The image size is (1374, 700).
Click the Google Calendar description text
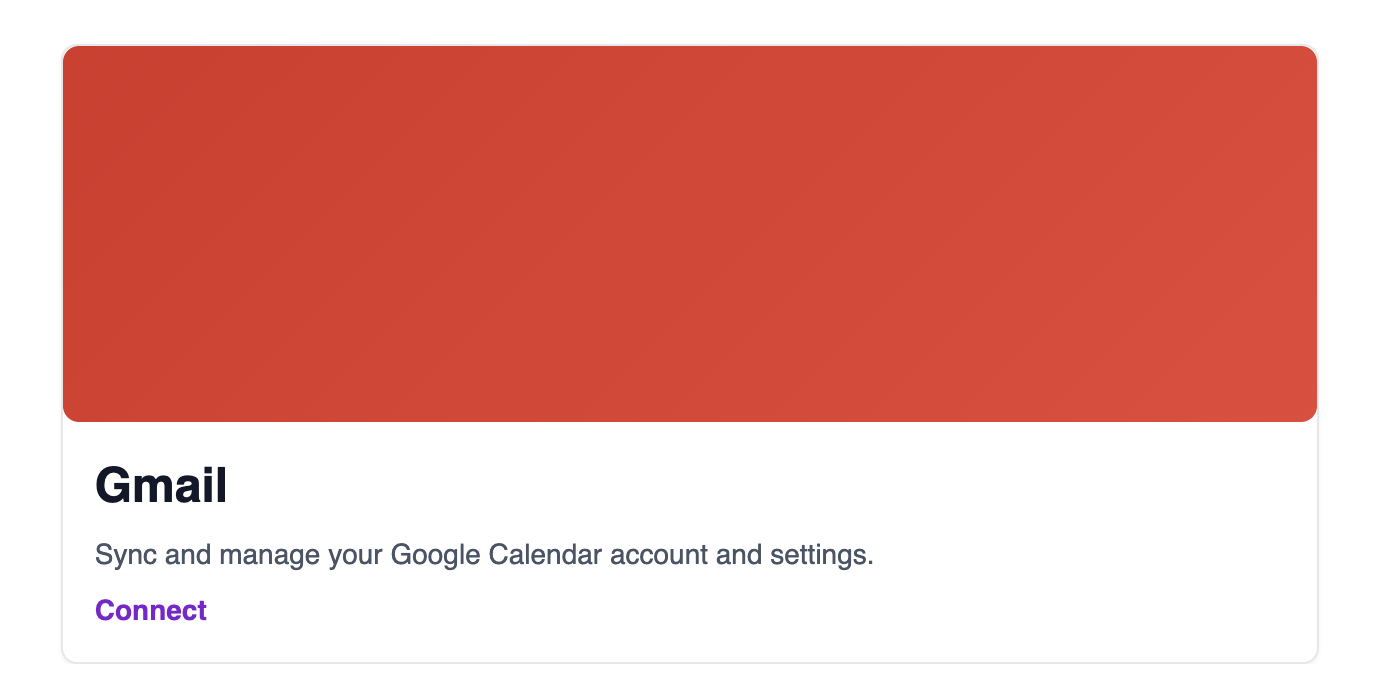484,554
